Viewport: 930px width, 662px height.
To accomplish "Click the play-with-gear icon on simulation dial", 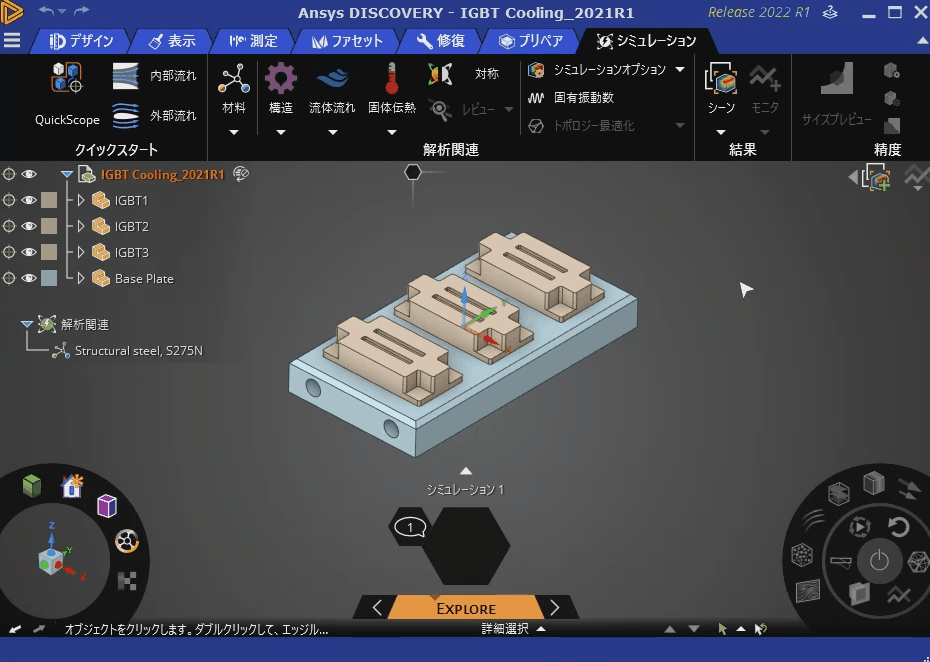I will 859,527.
